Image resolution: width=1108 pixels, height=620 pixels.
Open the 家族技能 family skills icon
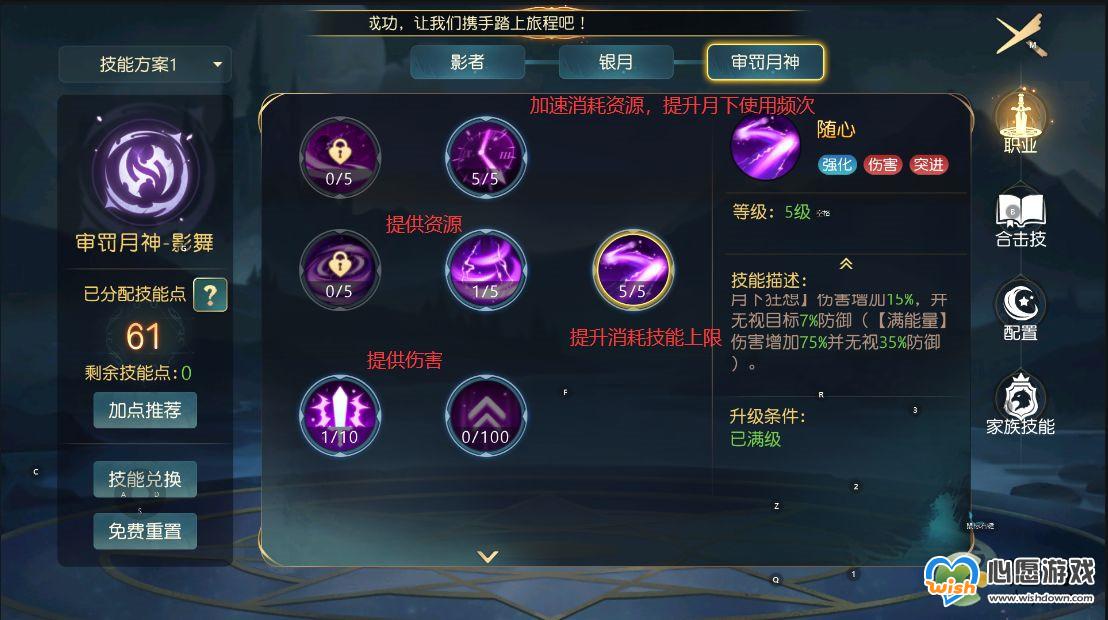[1020, 403]
